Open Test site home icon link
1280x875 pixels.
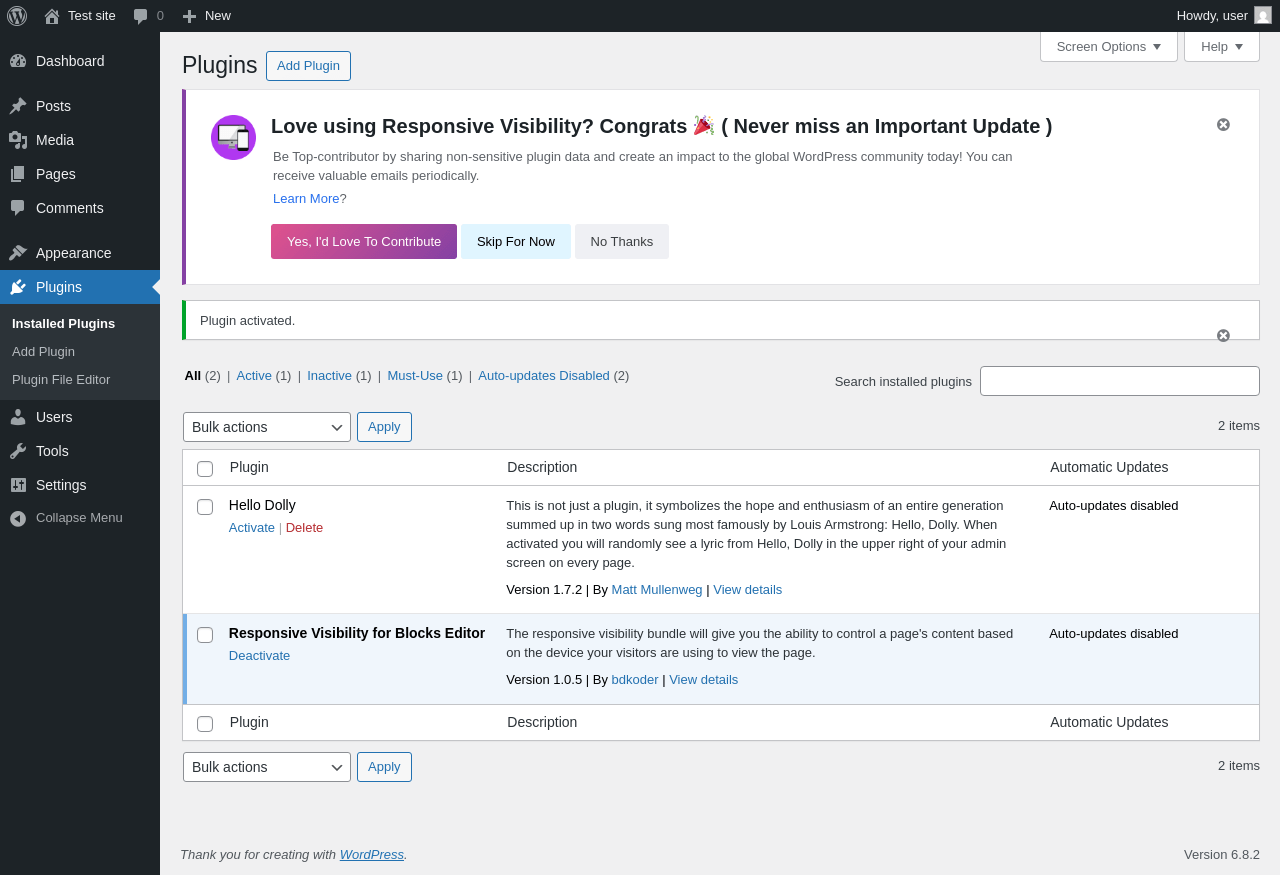coord(52,16)
